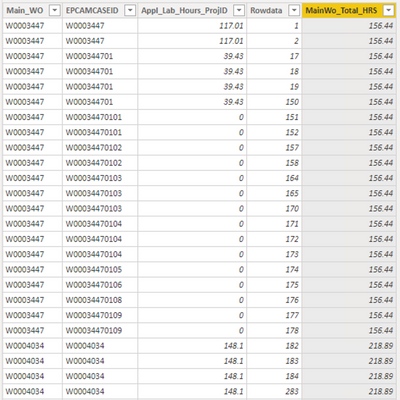
Task: Click the Rowdata cell with value 182
Action: (x=274, y=346)
